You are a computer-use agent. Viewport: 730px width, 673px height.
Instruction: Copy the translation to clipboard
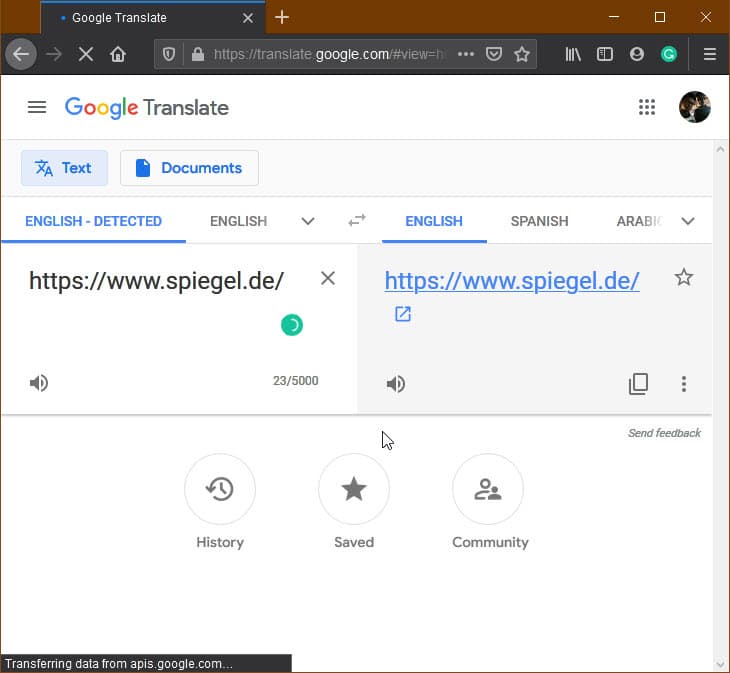pos(638,384)
